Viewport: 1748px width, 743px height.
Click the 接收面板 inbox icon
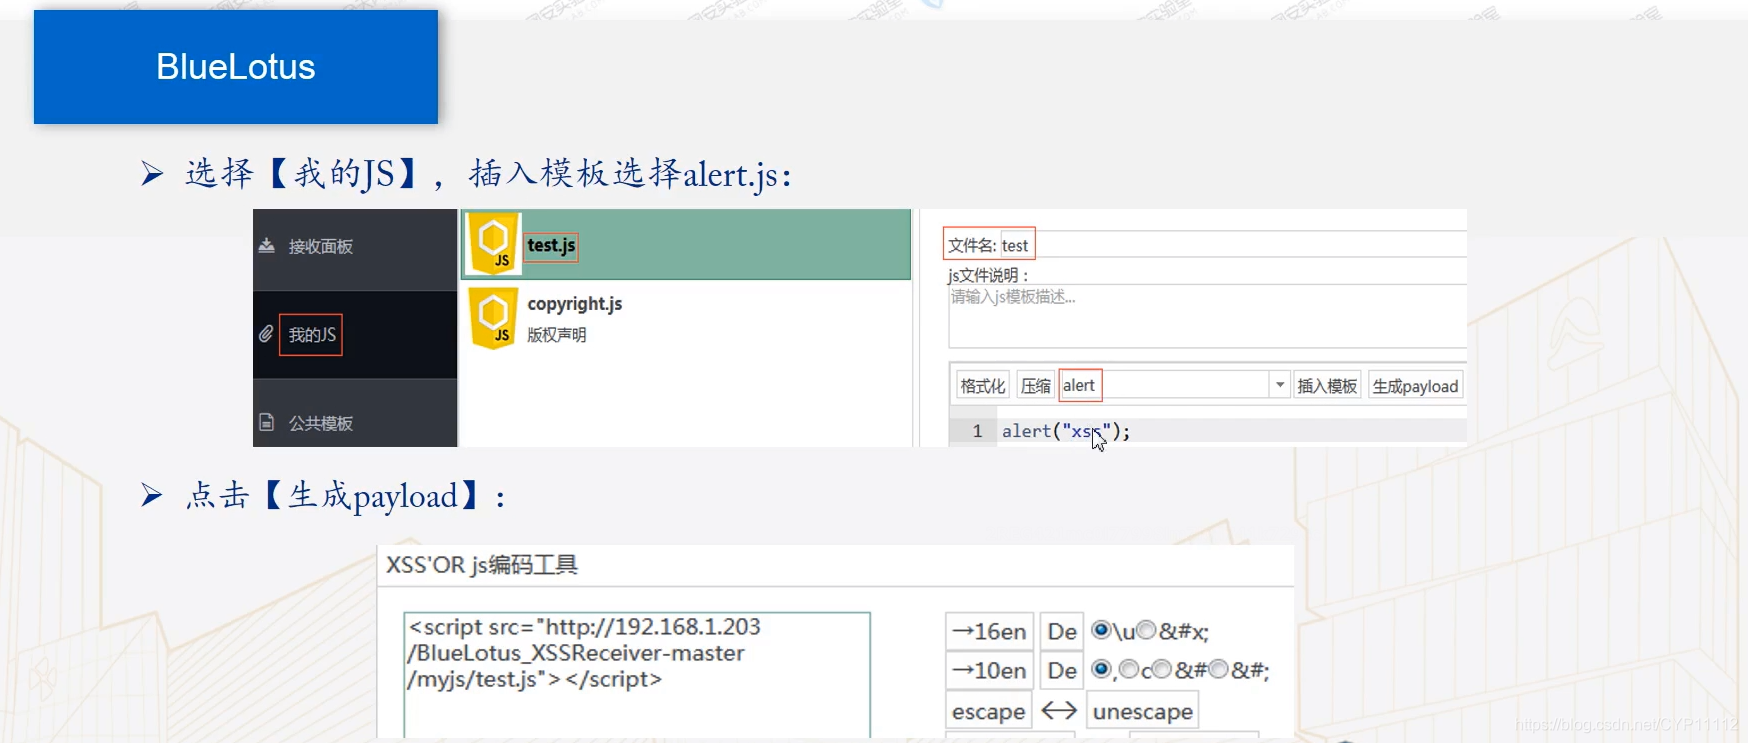click(x=266, y=246)
